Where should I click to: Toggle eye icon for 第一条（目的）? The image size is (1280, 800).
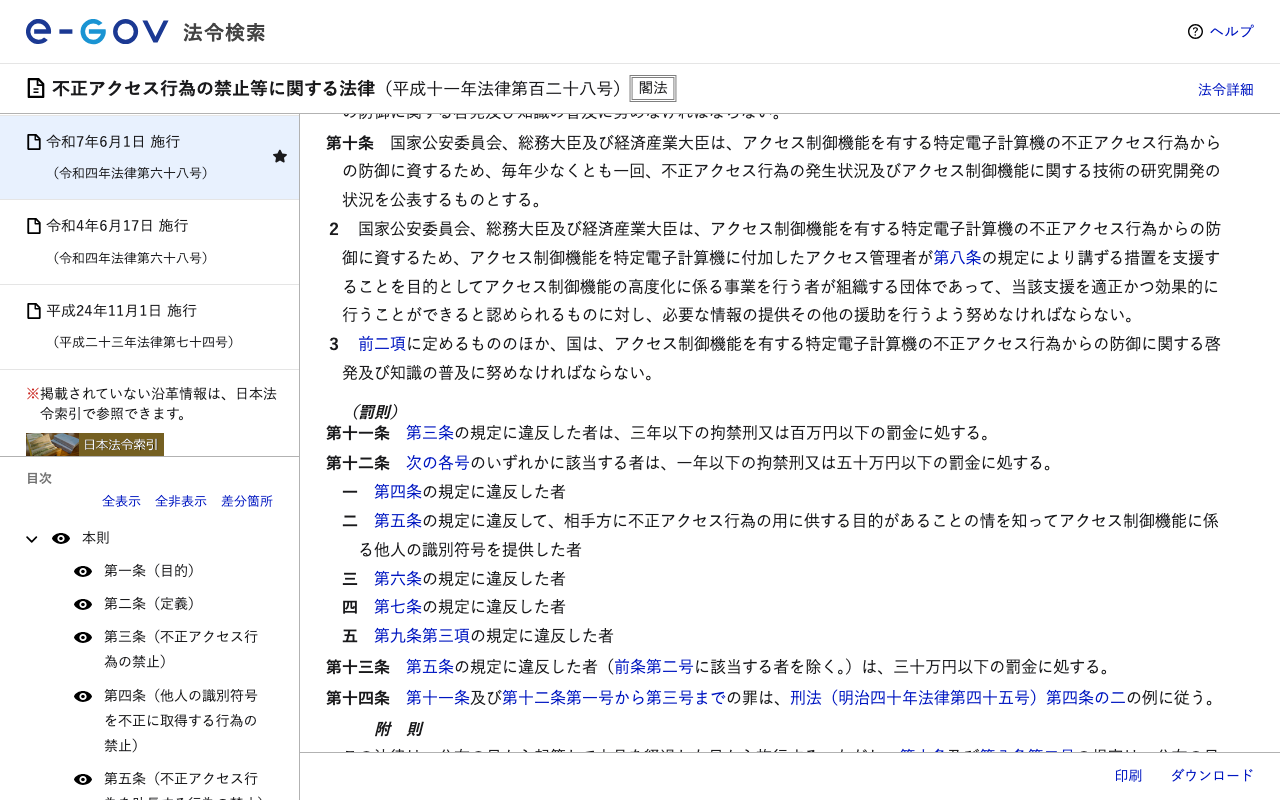click(x=83, y=571)
